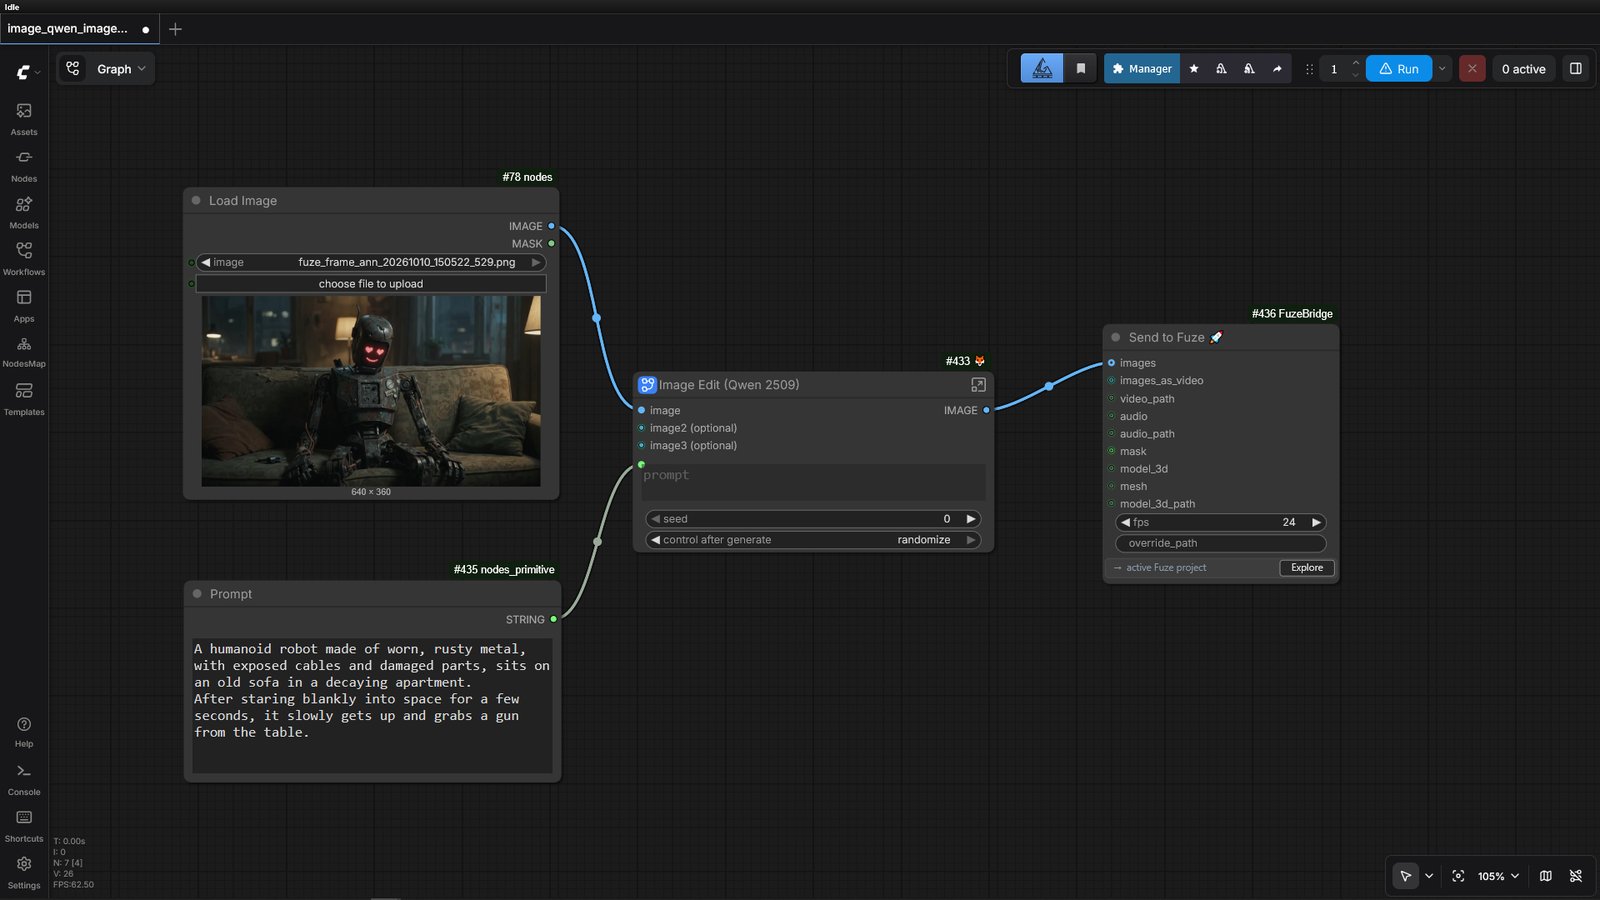Viewport: 1600px width, 900px height.
Task: Click the bookmark icon in toolbar
Action: [1080, 69]
